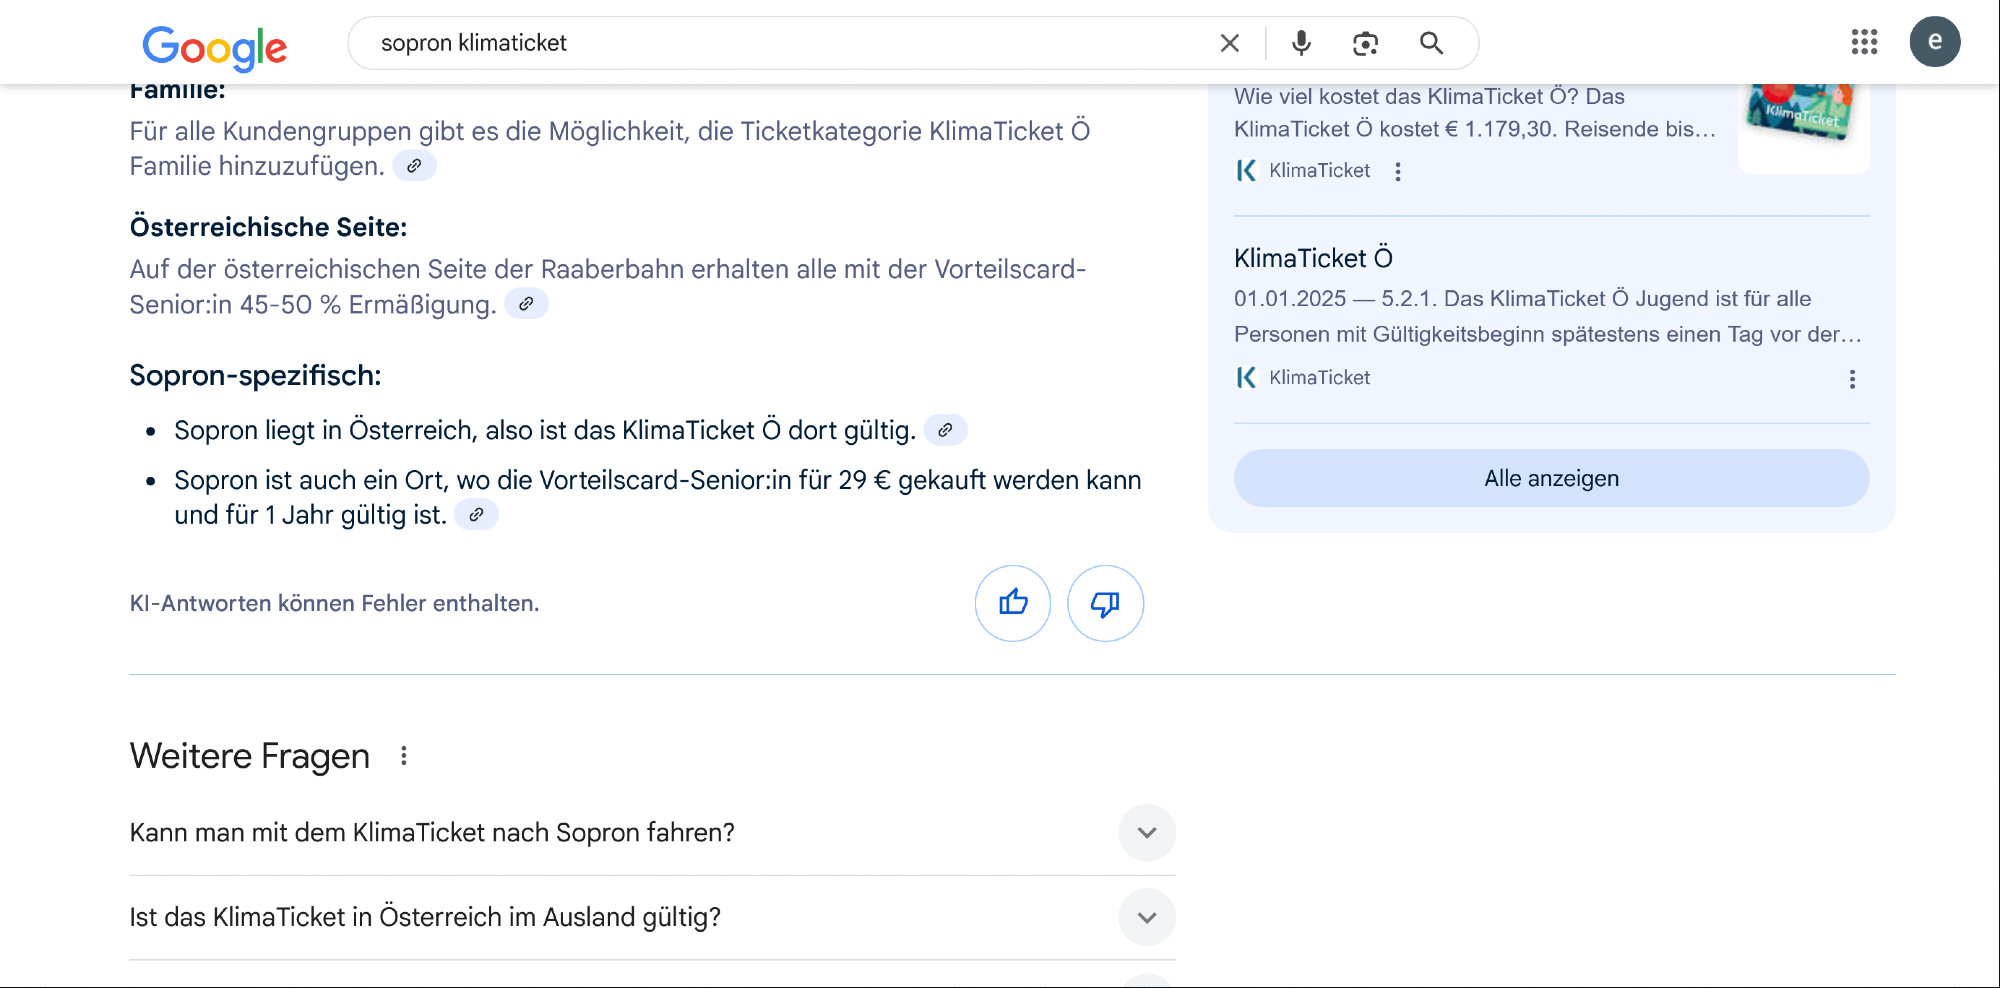Open the 'KlimaTicket Ö' result title
The height and width of the screenshot is (988, 2000).
pos(1313,258)
